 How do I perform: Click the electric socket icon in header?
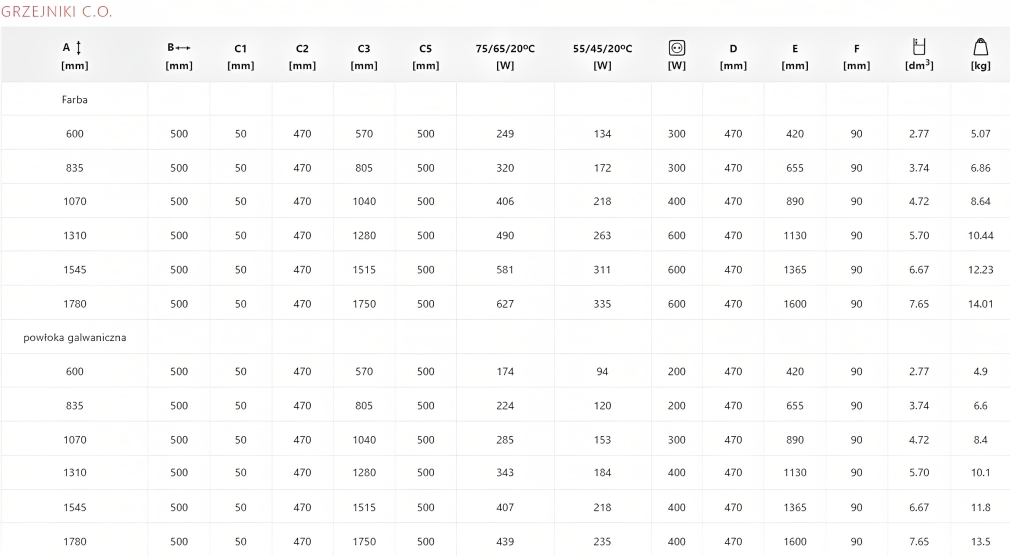point(677,47)
